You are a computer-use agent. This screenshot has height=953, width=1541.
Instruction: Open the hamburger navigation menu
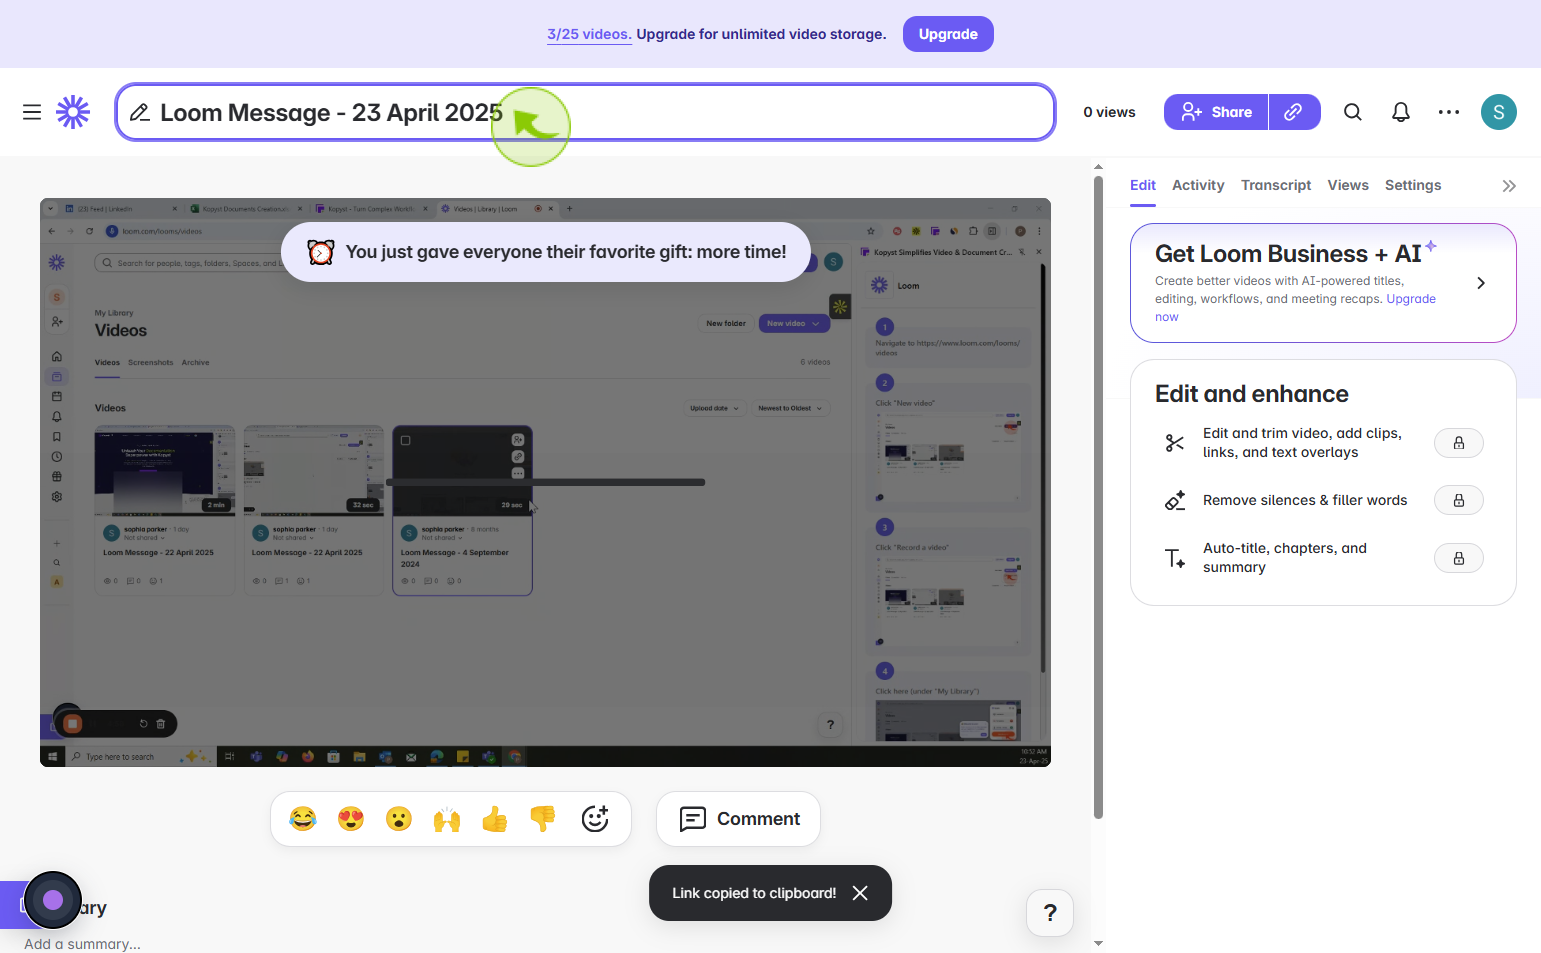pos(32,112)
